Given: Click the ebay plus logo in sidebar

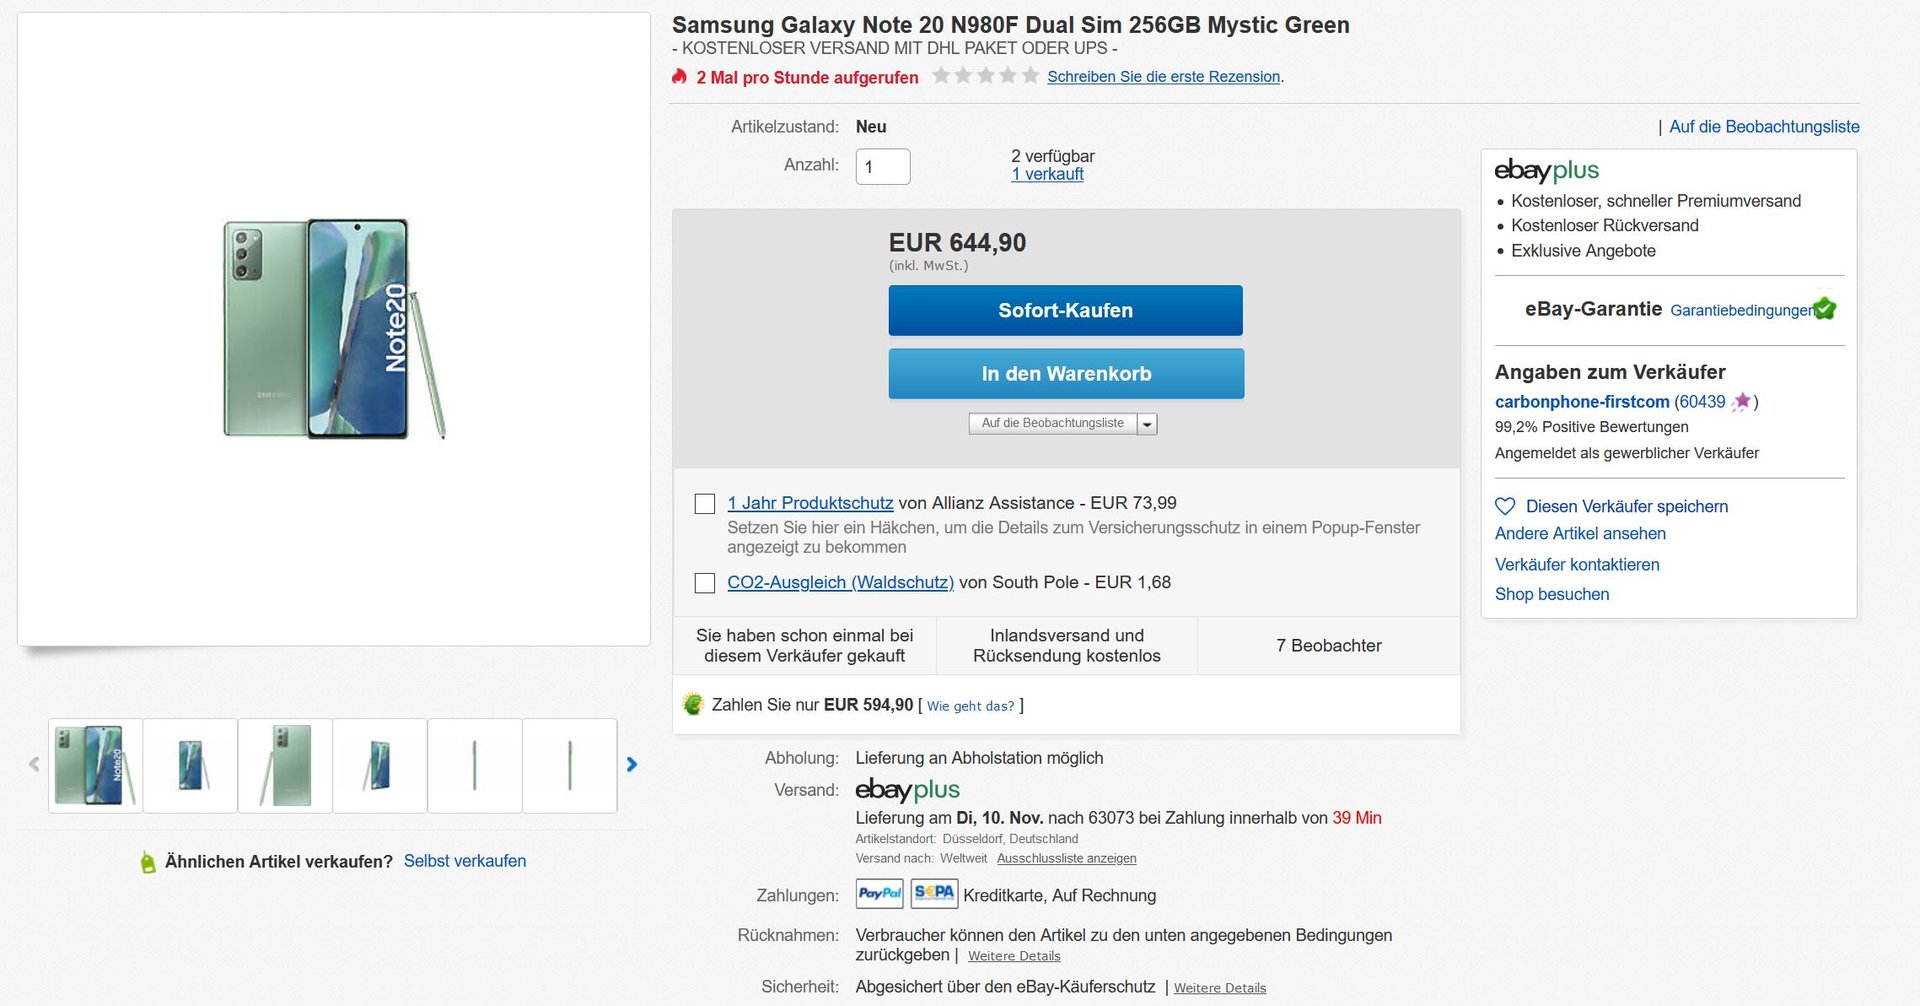Looking at the screenshot, I should [1546, 170].
